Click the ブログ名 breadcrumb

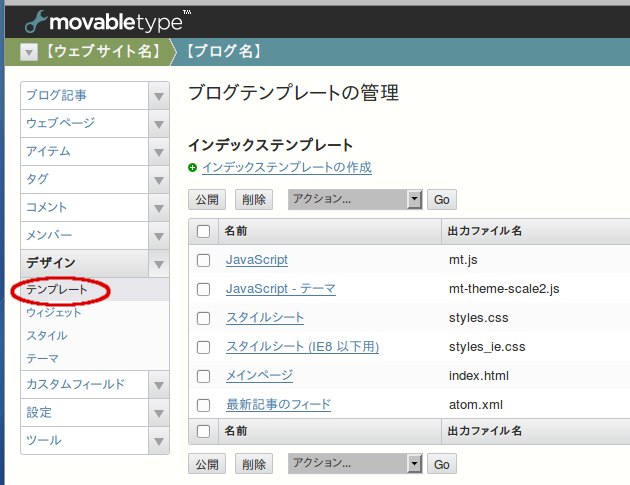pos(225,52)
